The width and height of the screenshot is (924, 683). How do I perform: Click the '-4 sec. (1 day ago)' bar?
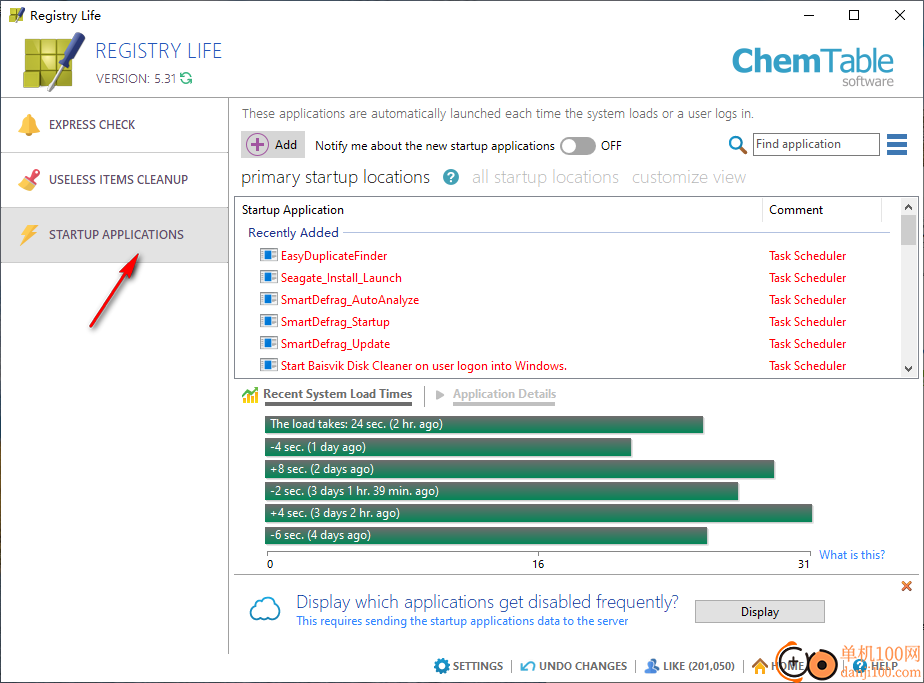coord(448,447)
